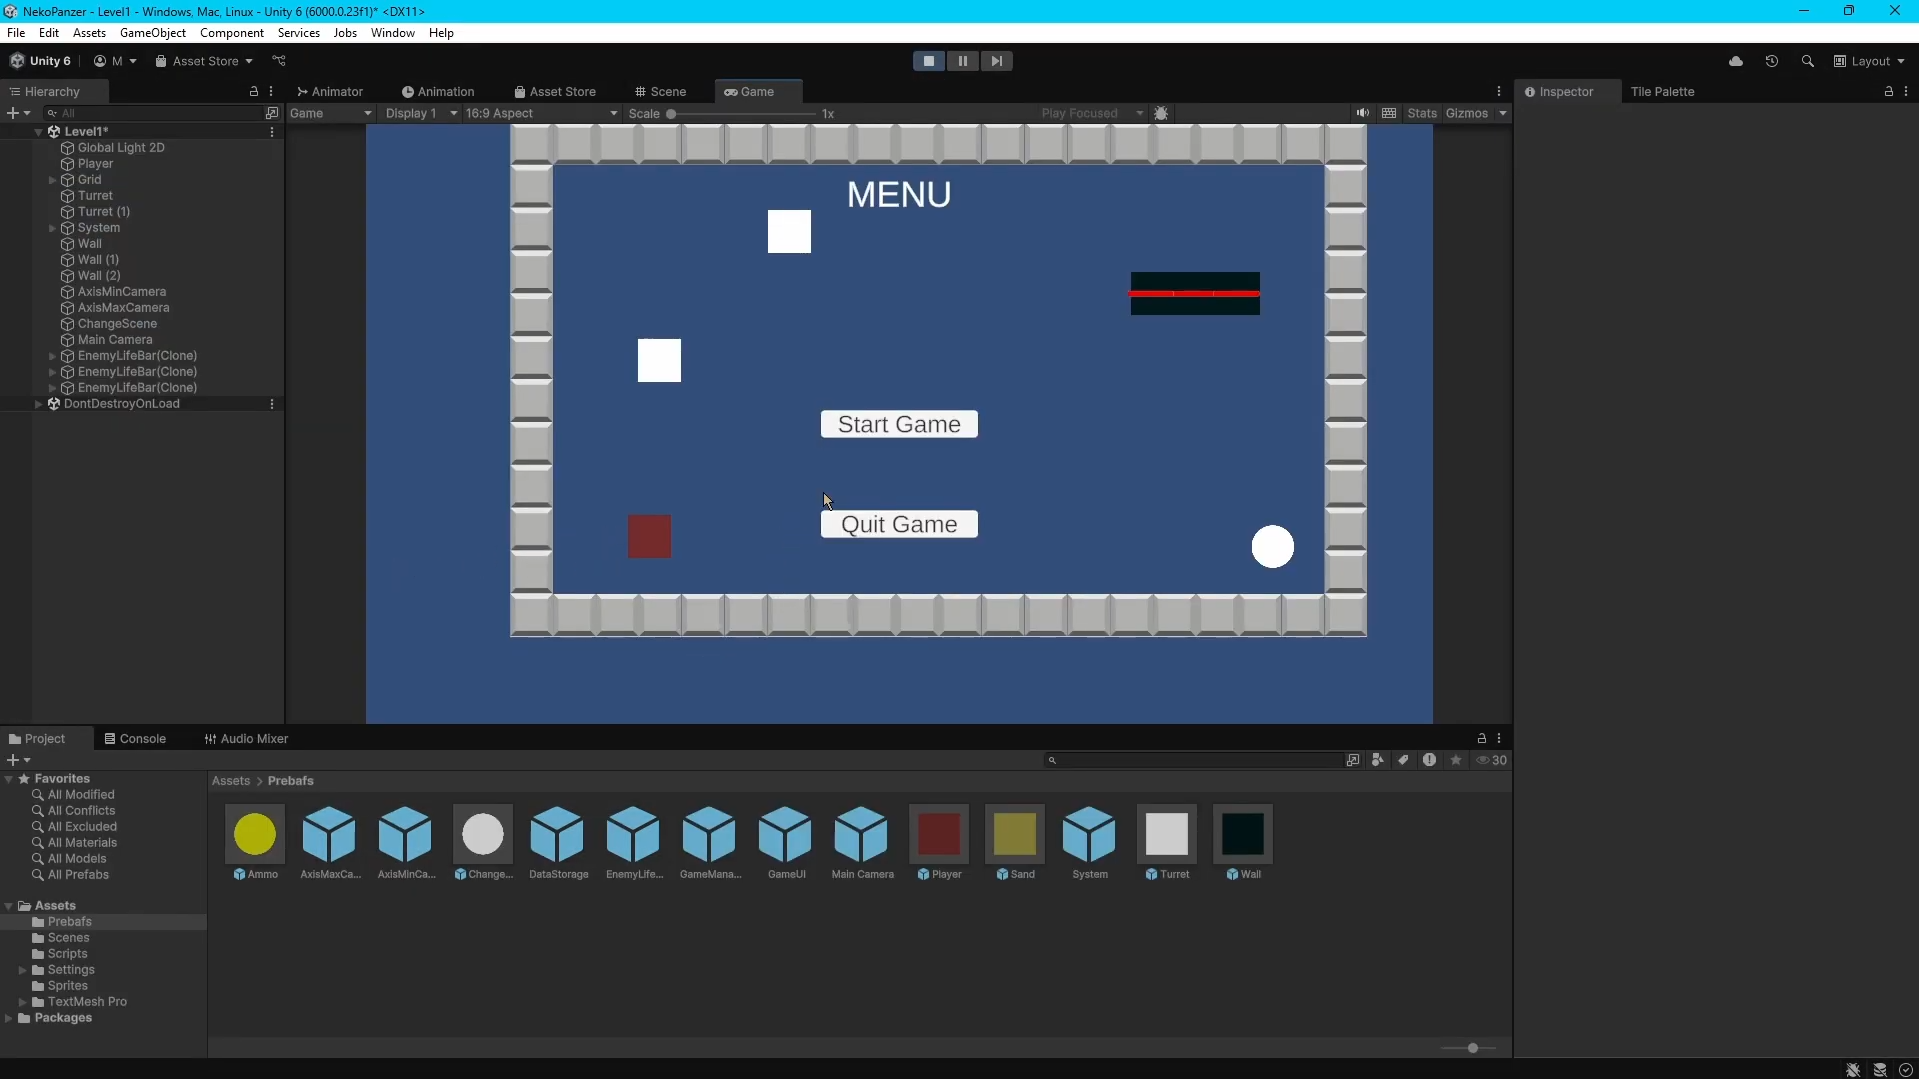Screen dimensions: 1919x1079
Task: Lock the Hierarchy panel
Action: point(253,91)
